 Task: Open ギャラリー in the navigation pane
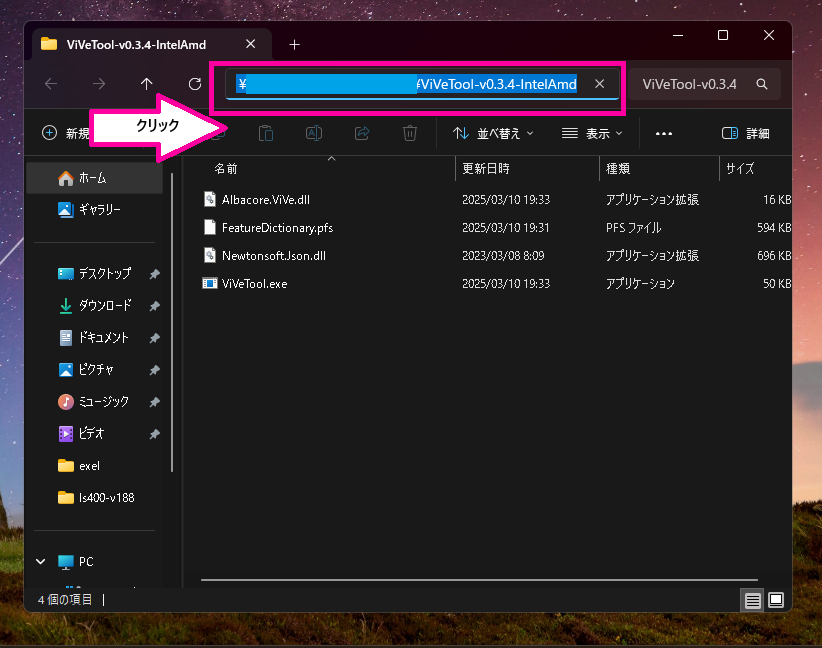[x=94, y=210]
